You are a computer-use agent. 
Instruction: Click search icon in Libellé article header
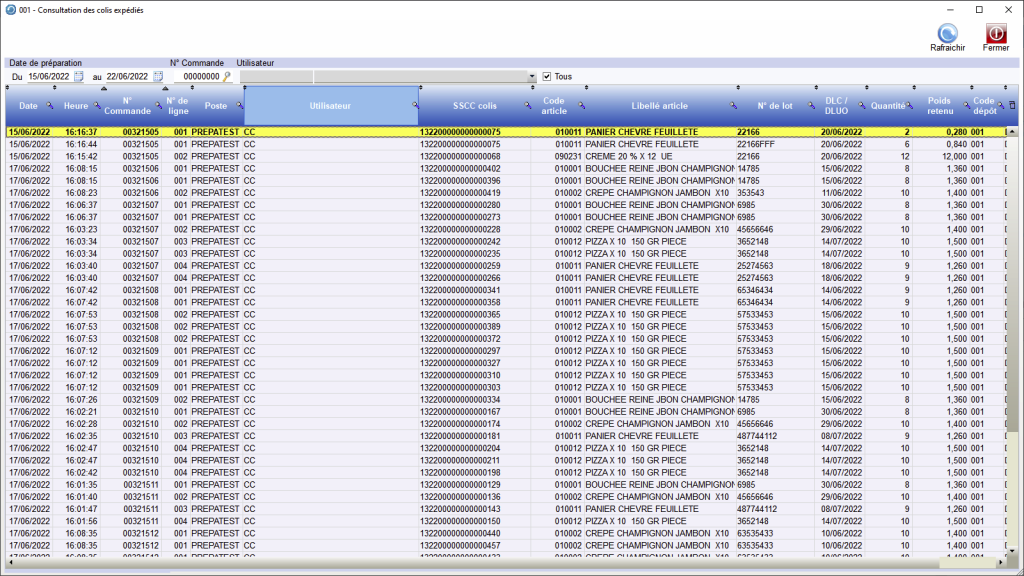point(733,106)
